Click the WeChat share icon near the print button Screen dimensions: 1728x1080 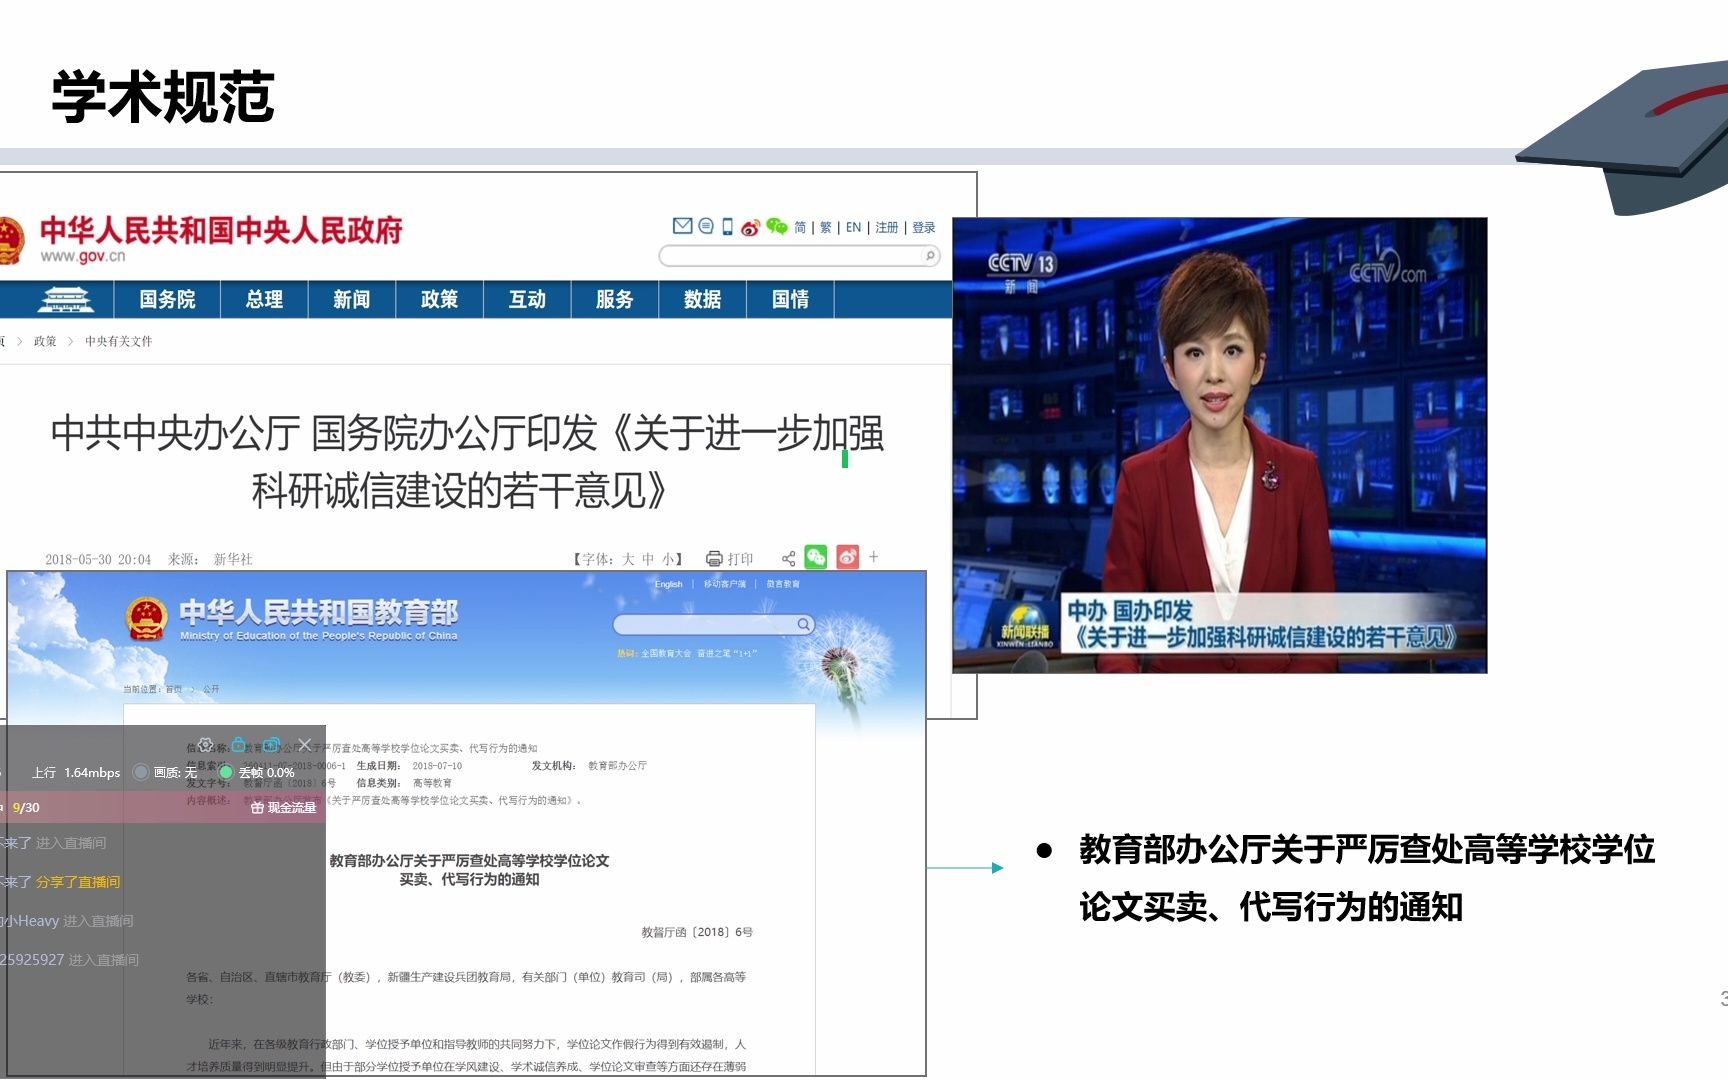(816, 558)
